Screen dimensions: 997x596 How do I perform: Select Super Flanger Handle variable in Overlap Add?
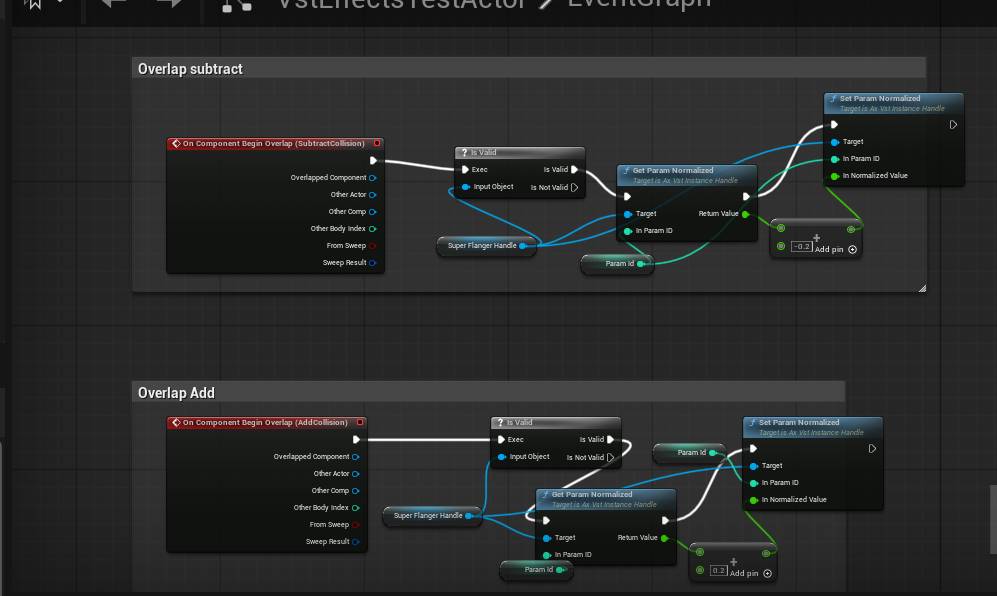click(428, 516)
